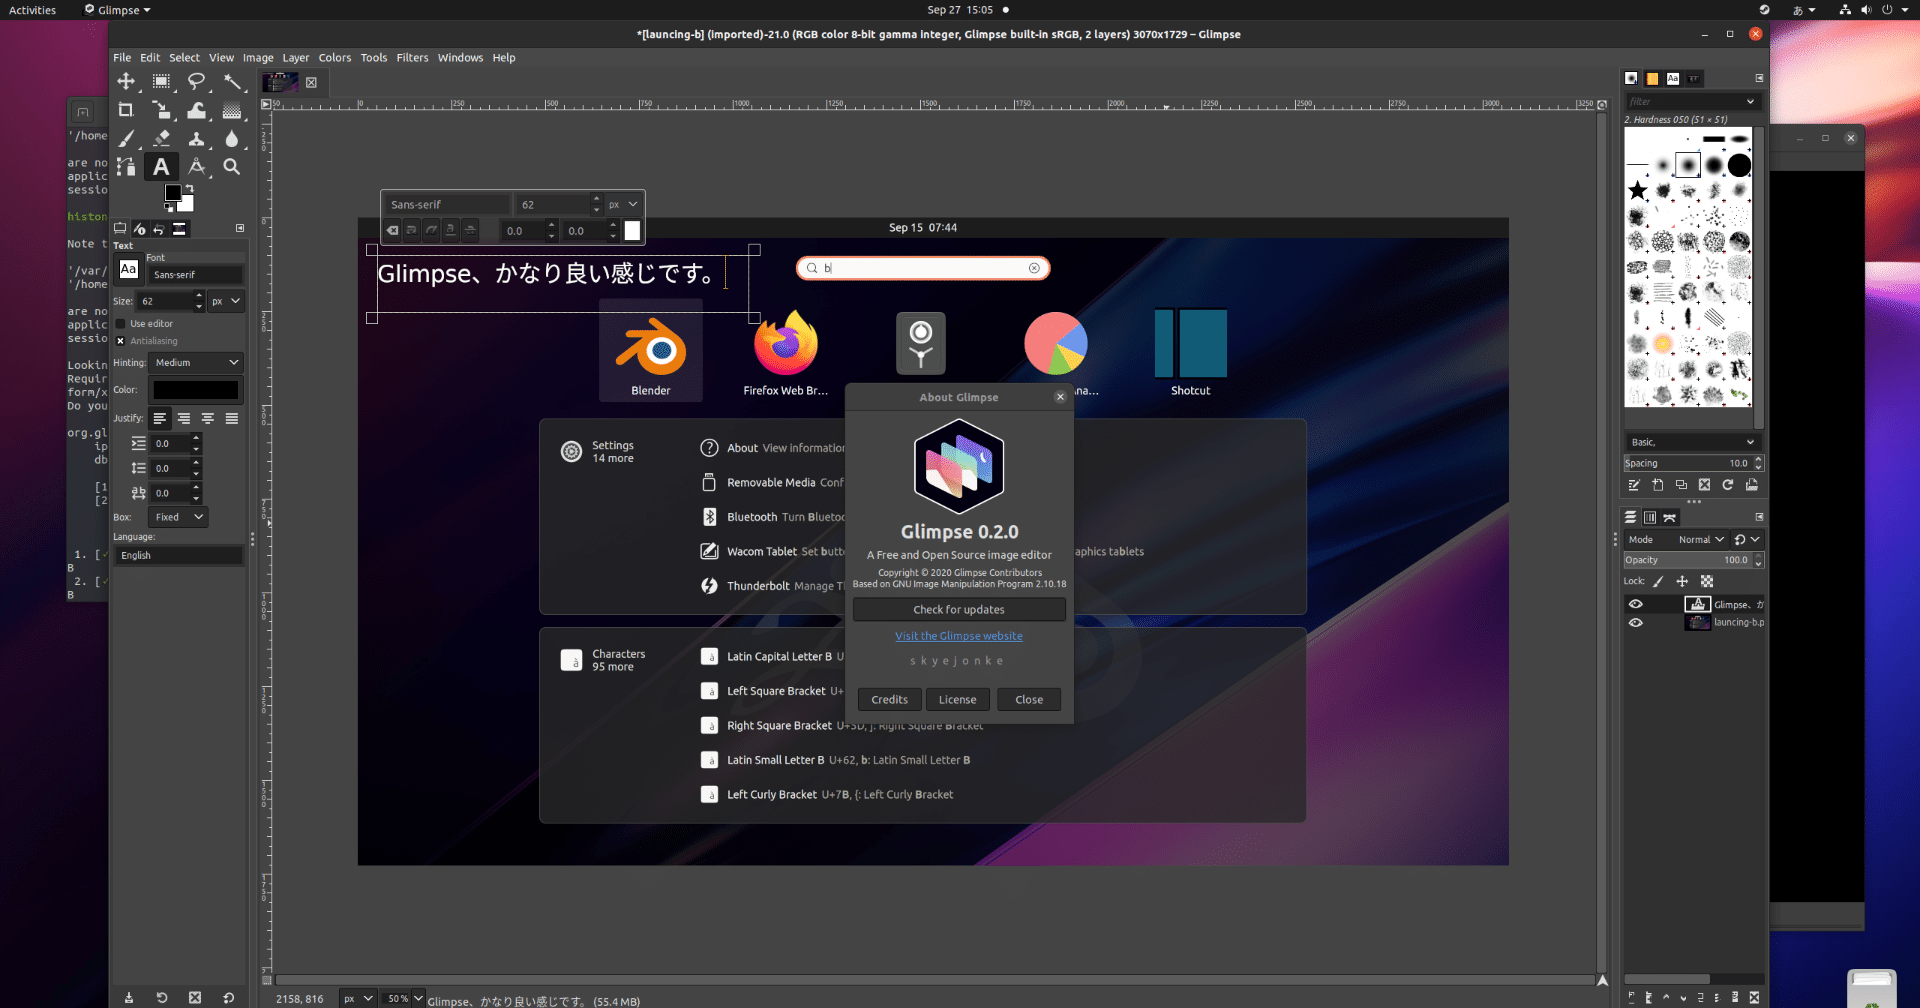Screen dimensions: 1920x1008
Task: Click Check for updates in About Glimpse
Action: coord(959,609)
